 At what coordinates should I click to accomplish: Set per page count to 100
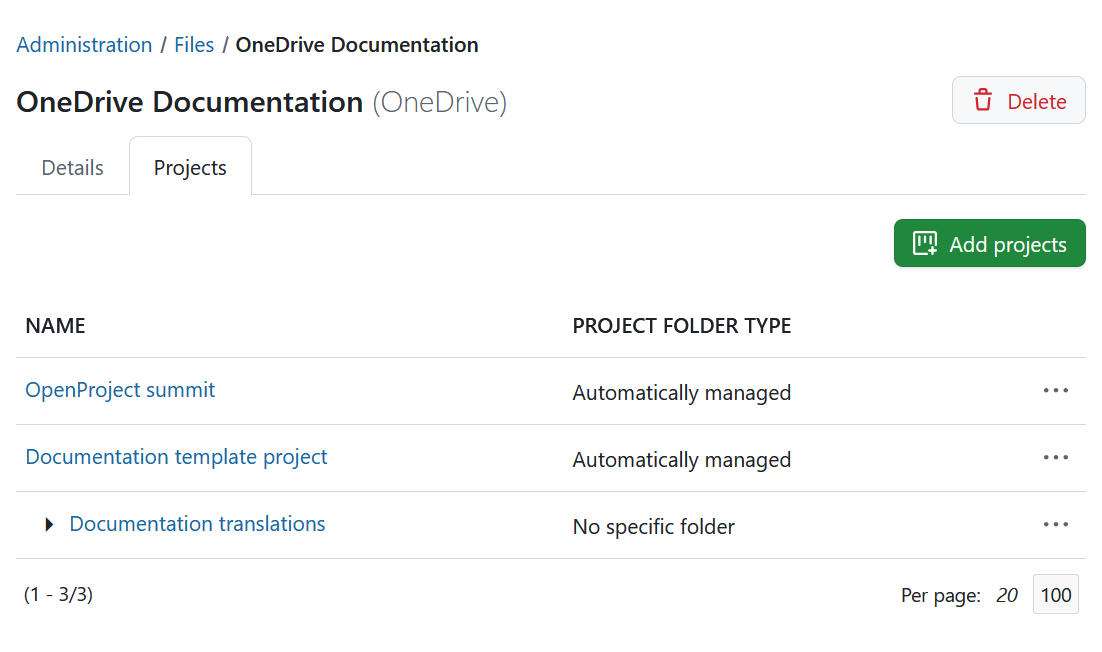(x=1055, y=594)
